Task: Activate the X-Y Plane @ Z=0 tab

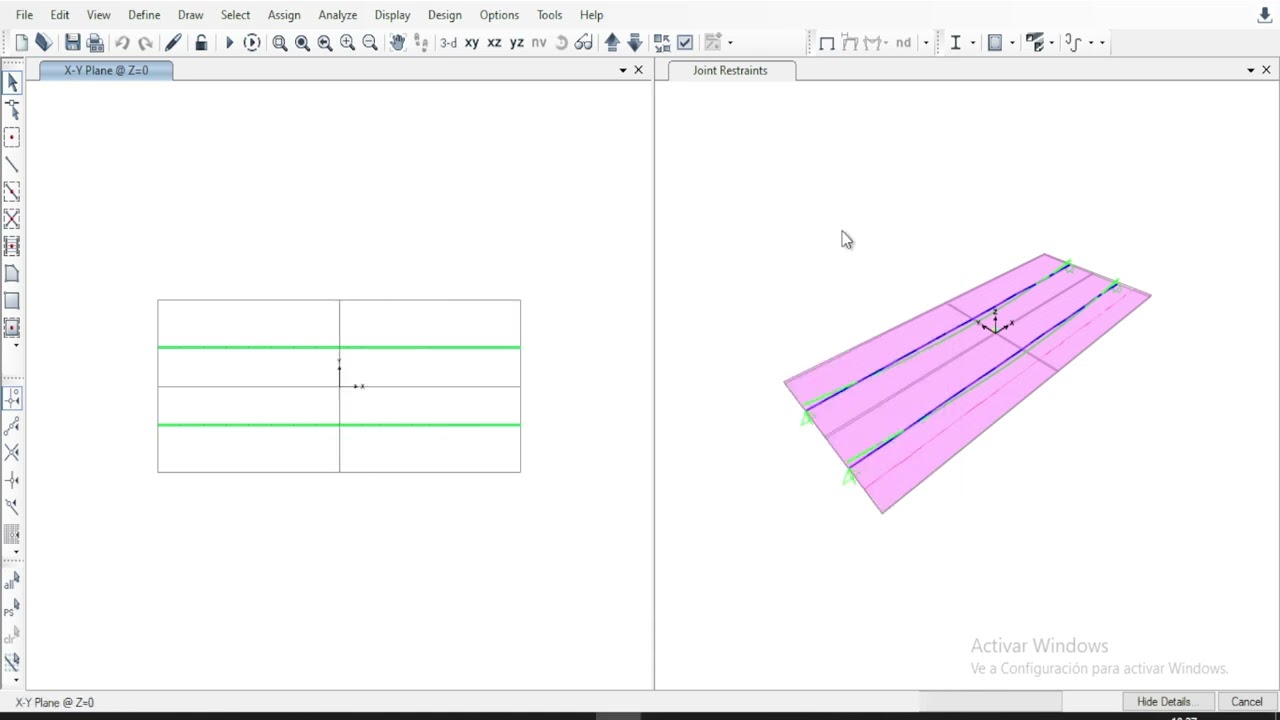Action: pyautogui.click(x=106, y=70)
